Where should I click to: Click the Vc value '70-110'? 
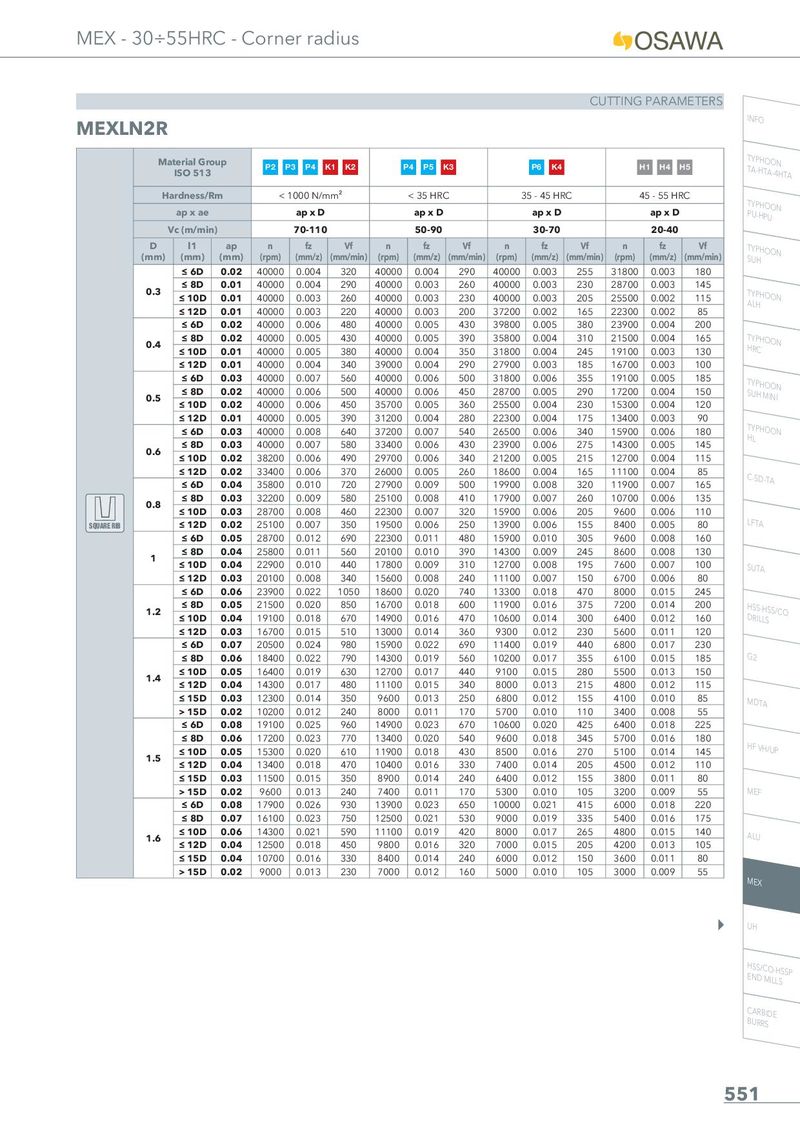[x=310, y=230]
